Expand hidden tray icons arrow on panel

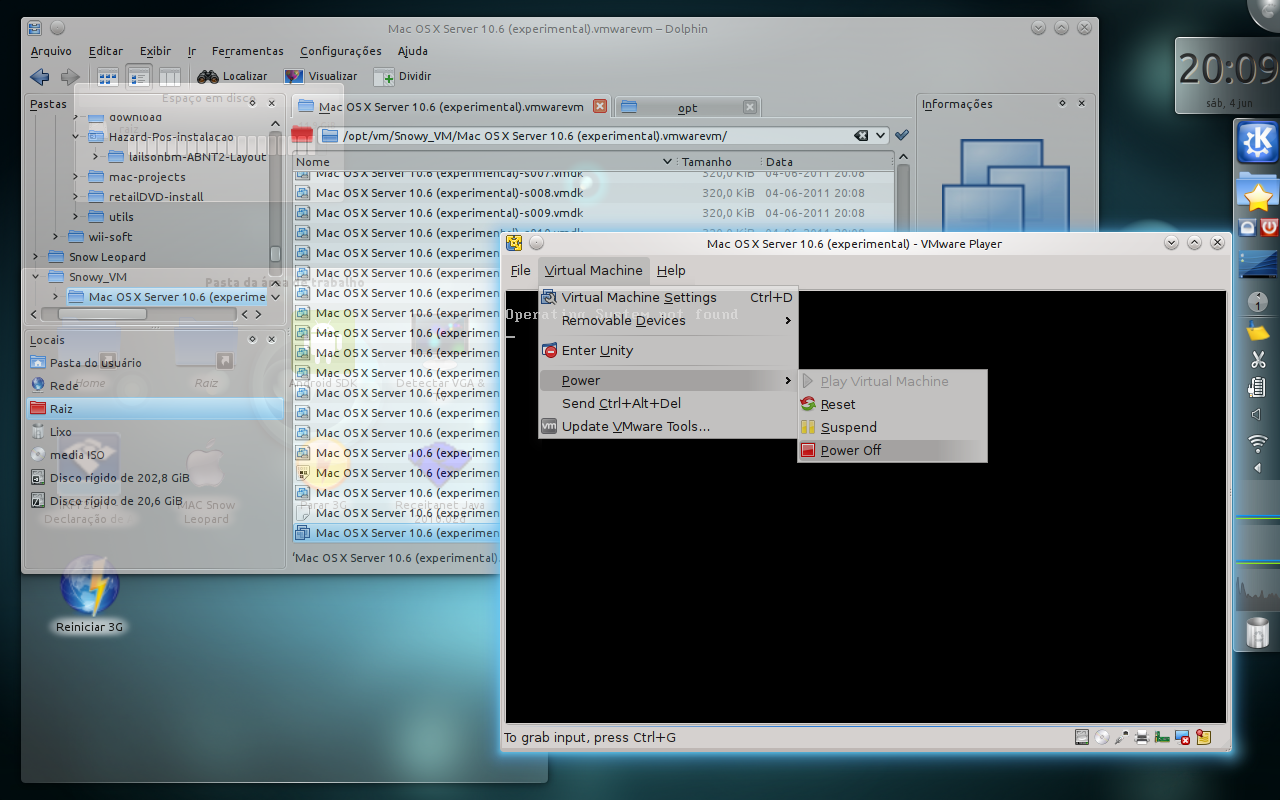[1258, 468]
